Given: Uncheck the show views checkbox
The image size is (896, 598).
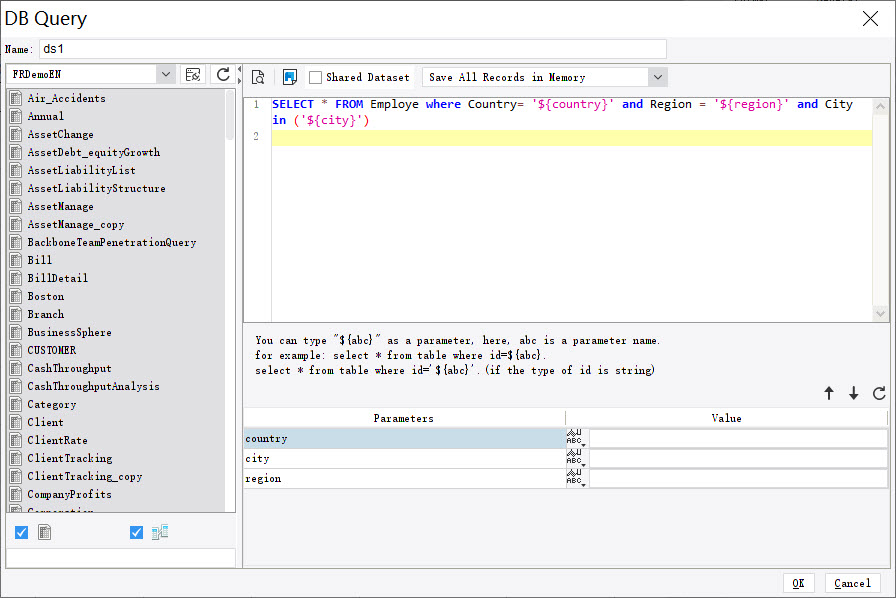Looking at the screenshot, I should [x=137, y=533].
